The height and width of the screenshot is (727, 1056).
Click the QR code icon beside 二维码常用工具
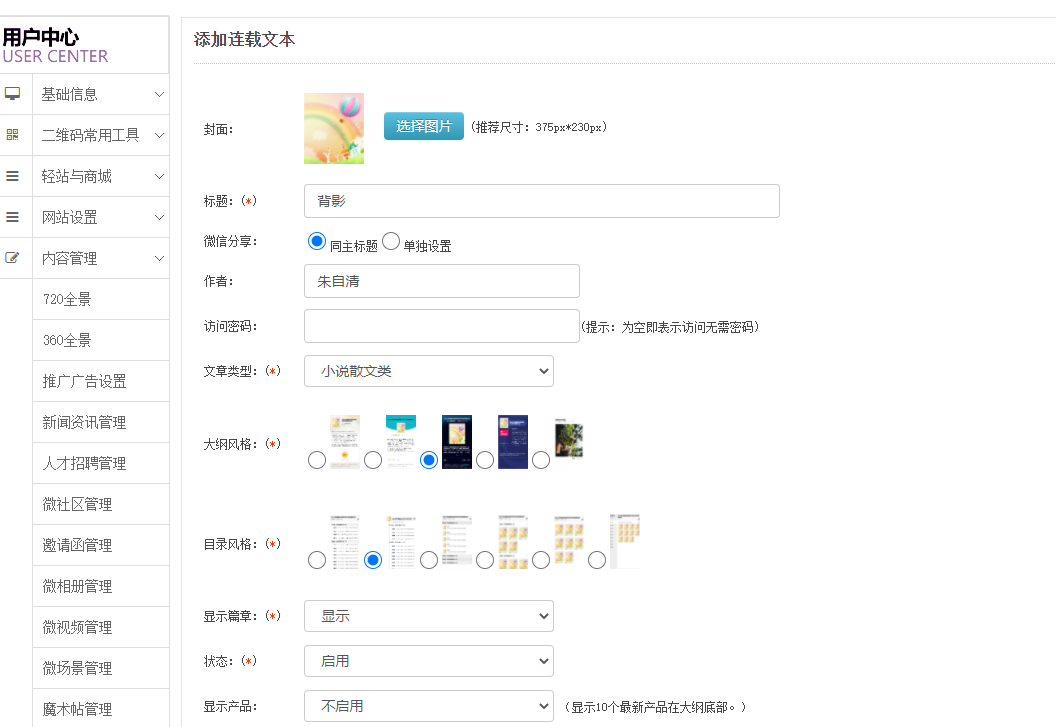point(13,135)
